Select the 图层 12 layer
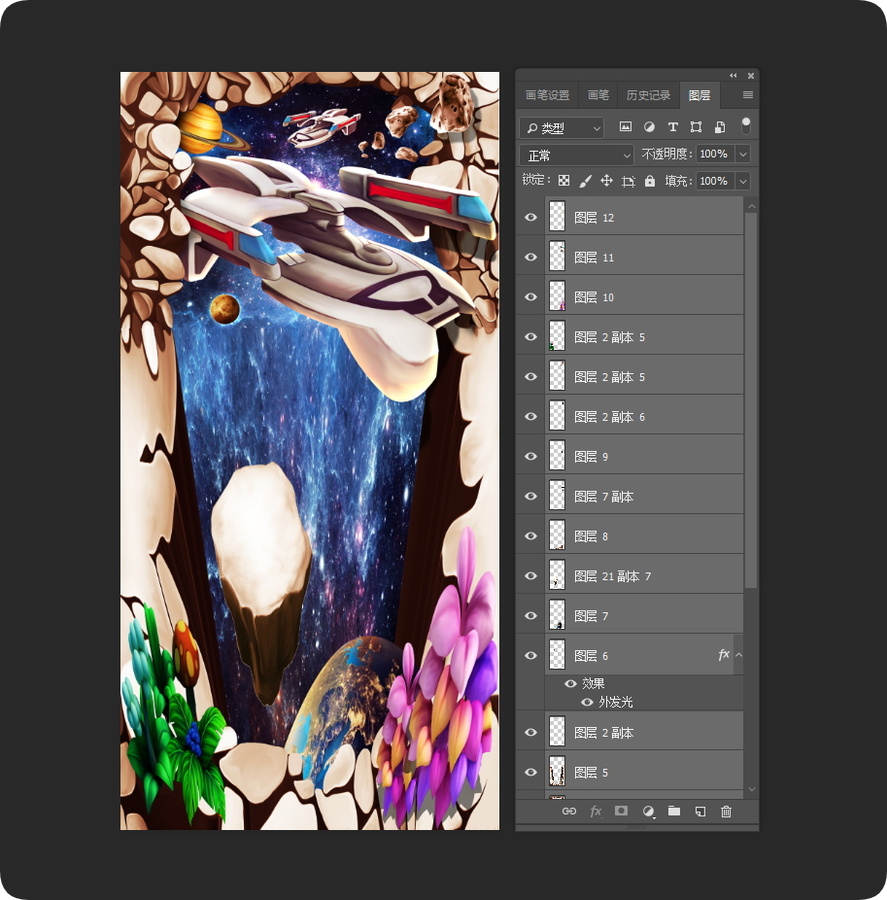Viewport: 887px width, 900px height. coord(644,217)
